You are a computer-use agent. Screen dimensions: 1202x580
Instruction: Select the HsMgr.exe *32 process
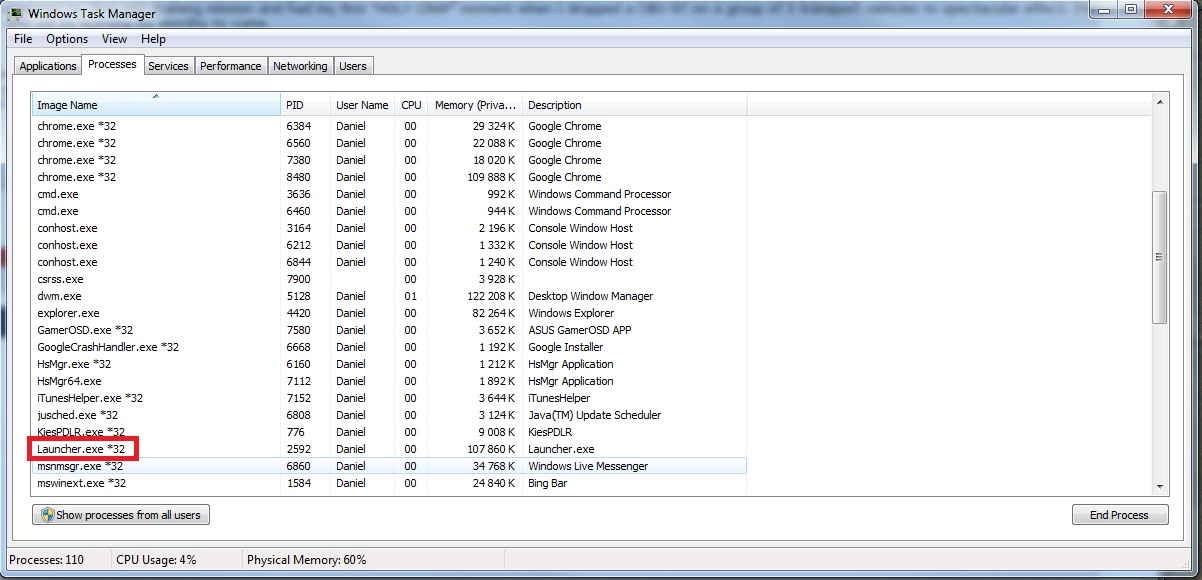389,364
